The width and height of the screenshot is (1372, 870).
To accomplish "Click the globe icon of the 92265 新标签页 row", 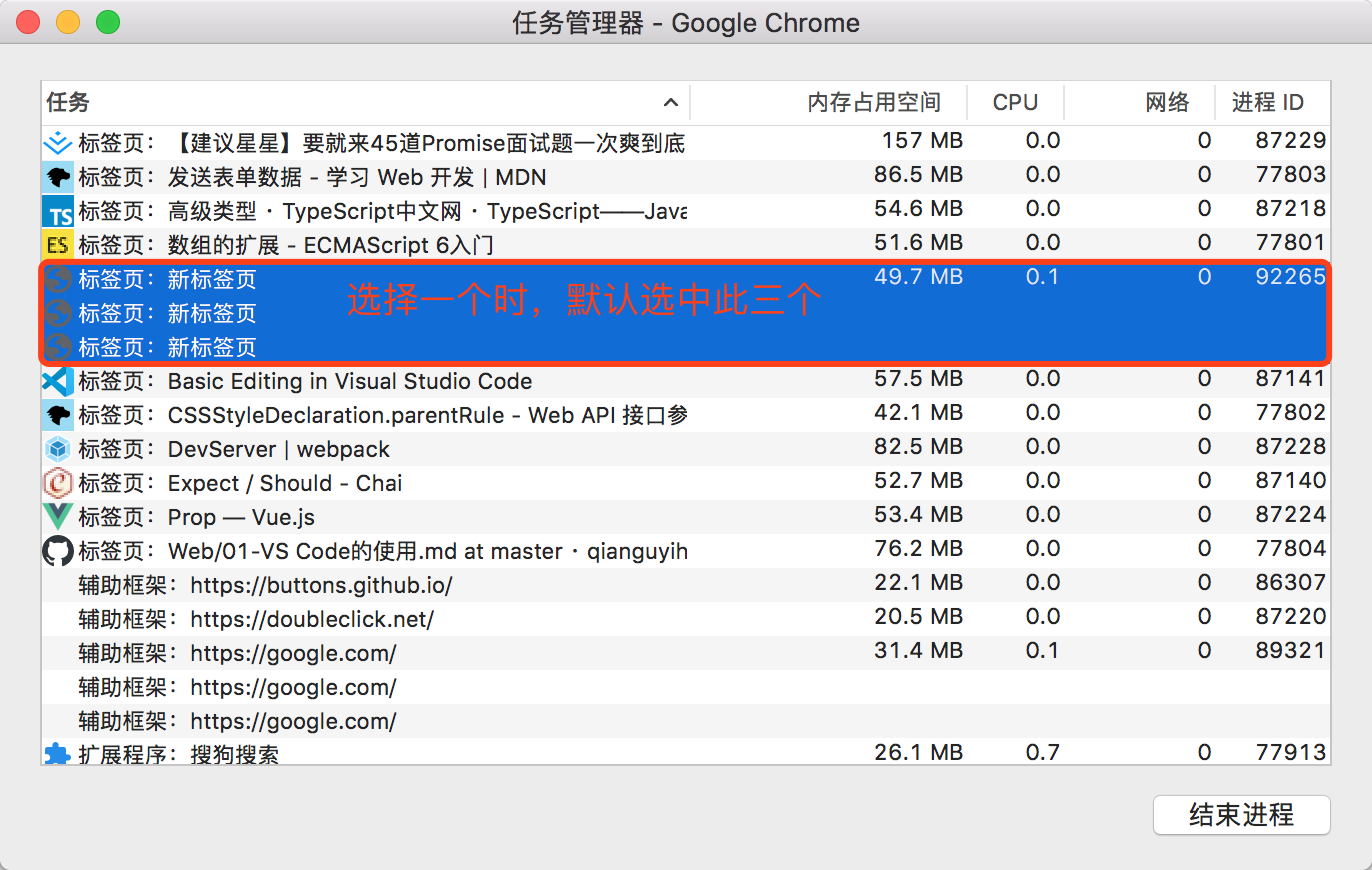I will (x=58, y=279).
